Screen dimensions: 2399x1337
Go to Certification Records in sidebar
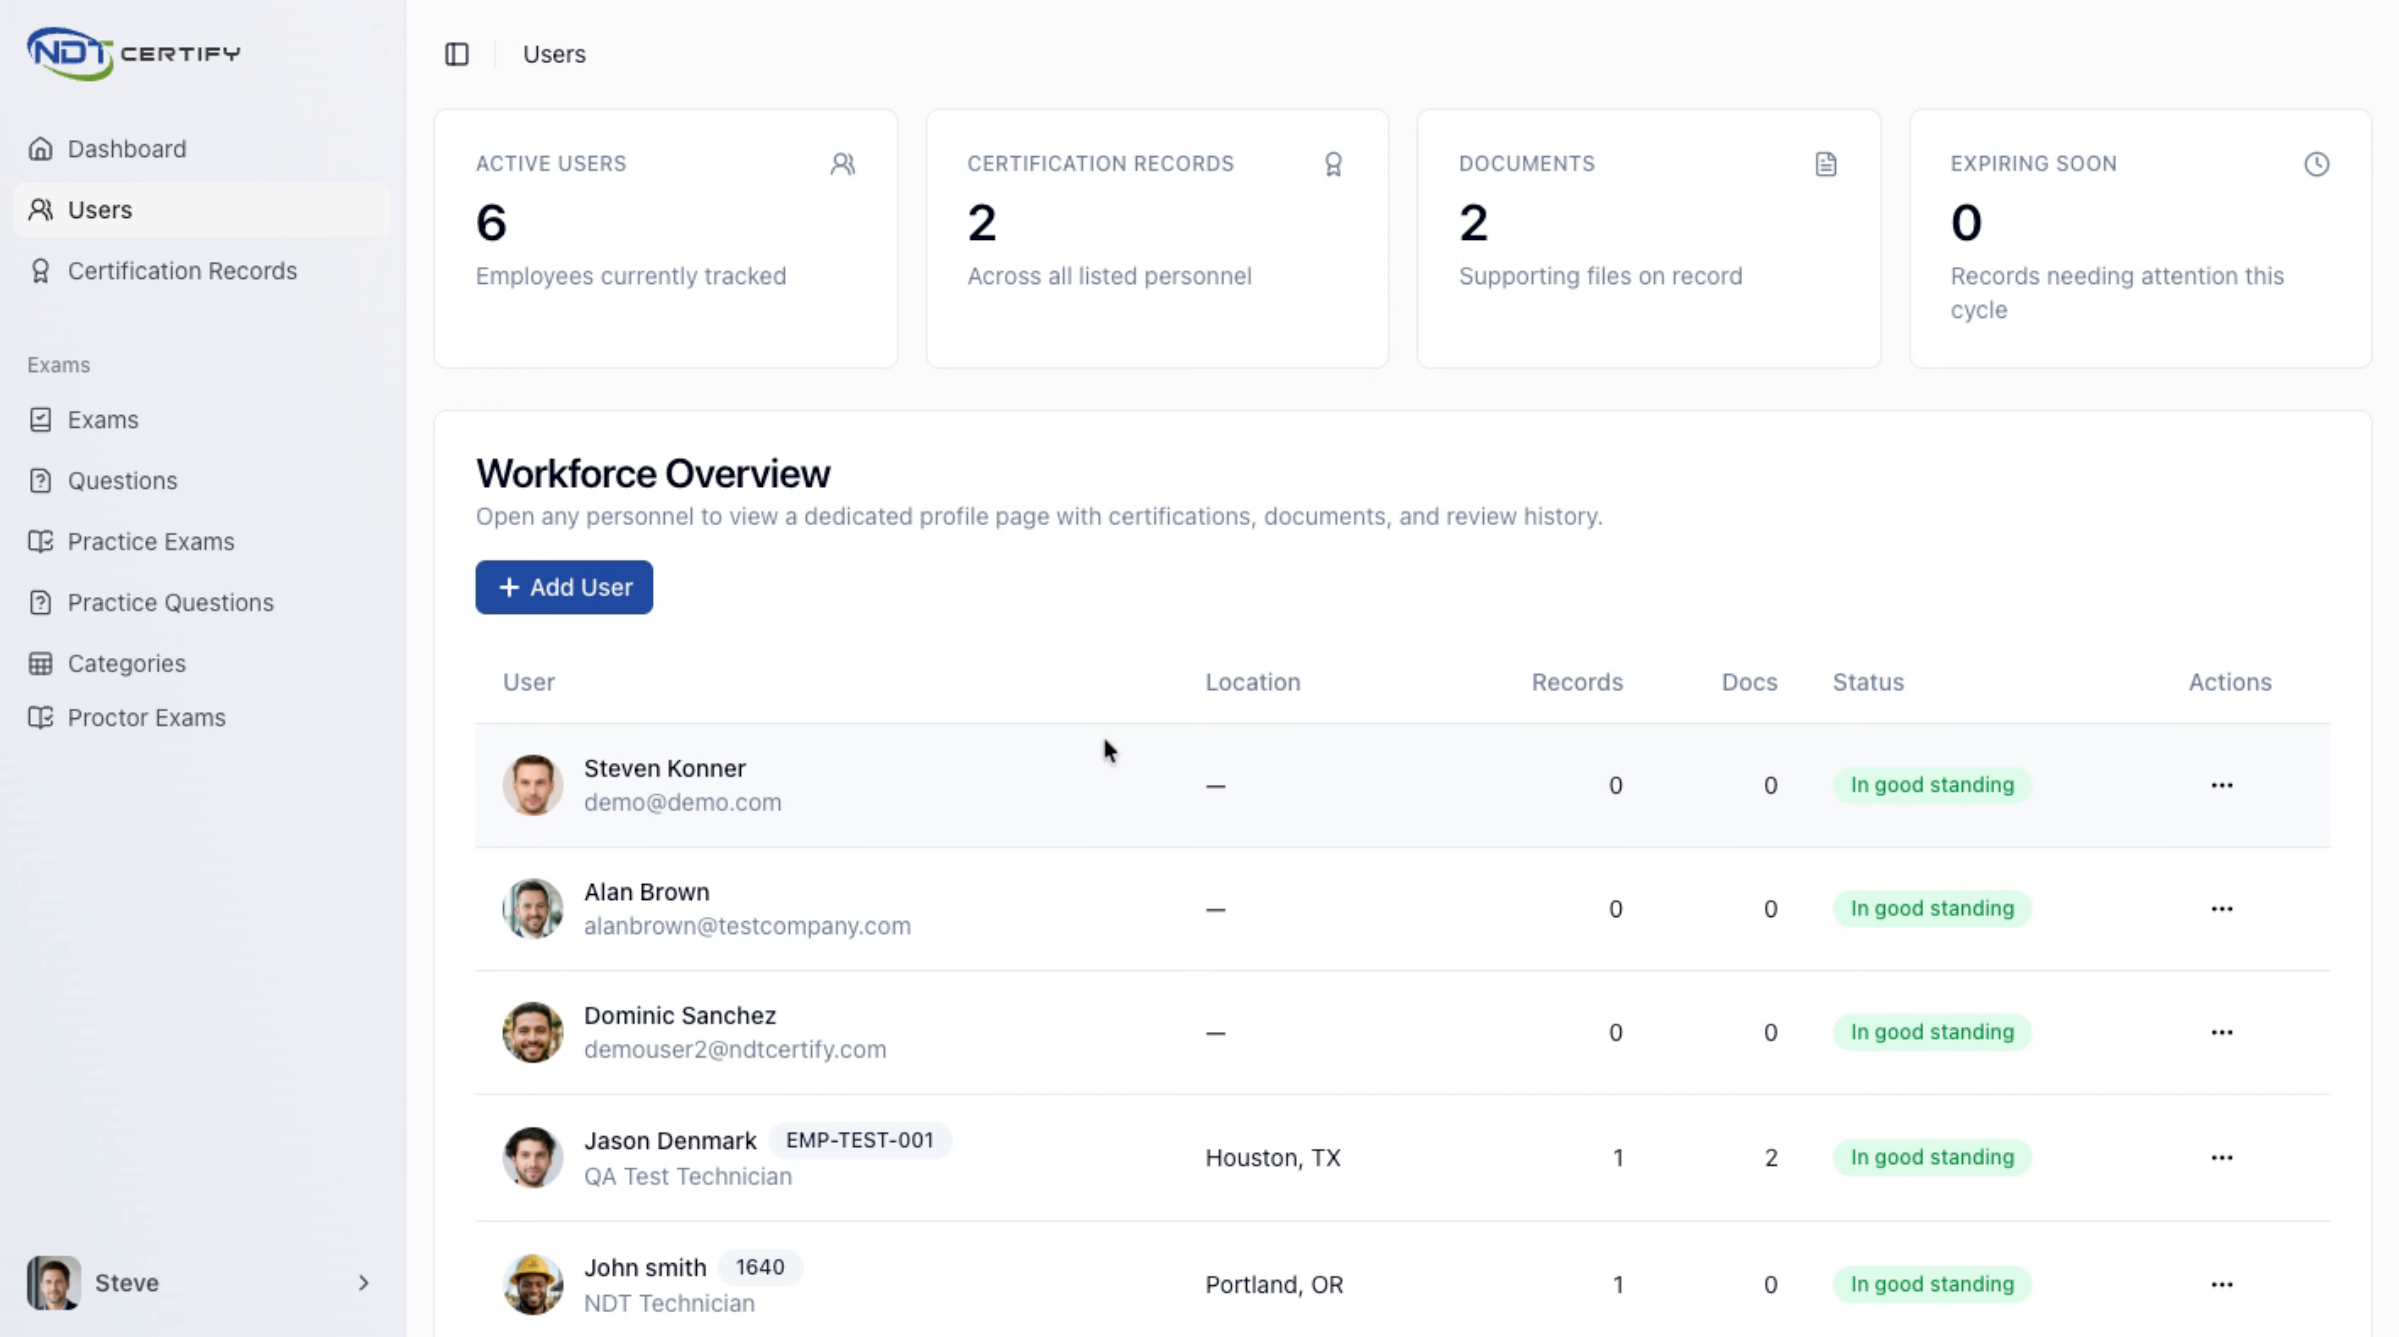[x=202, y=271]
